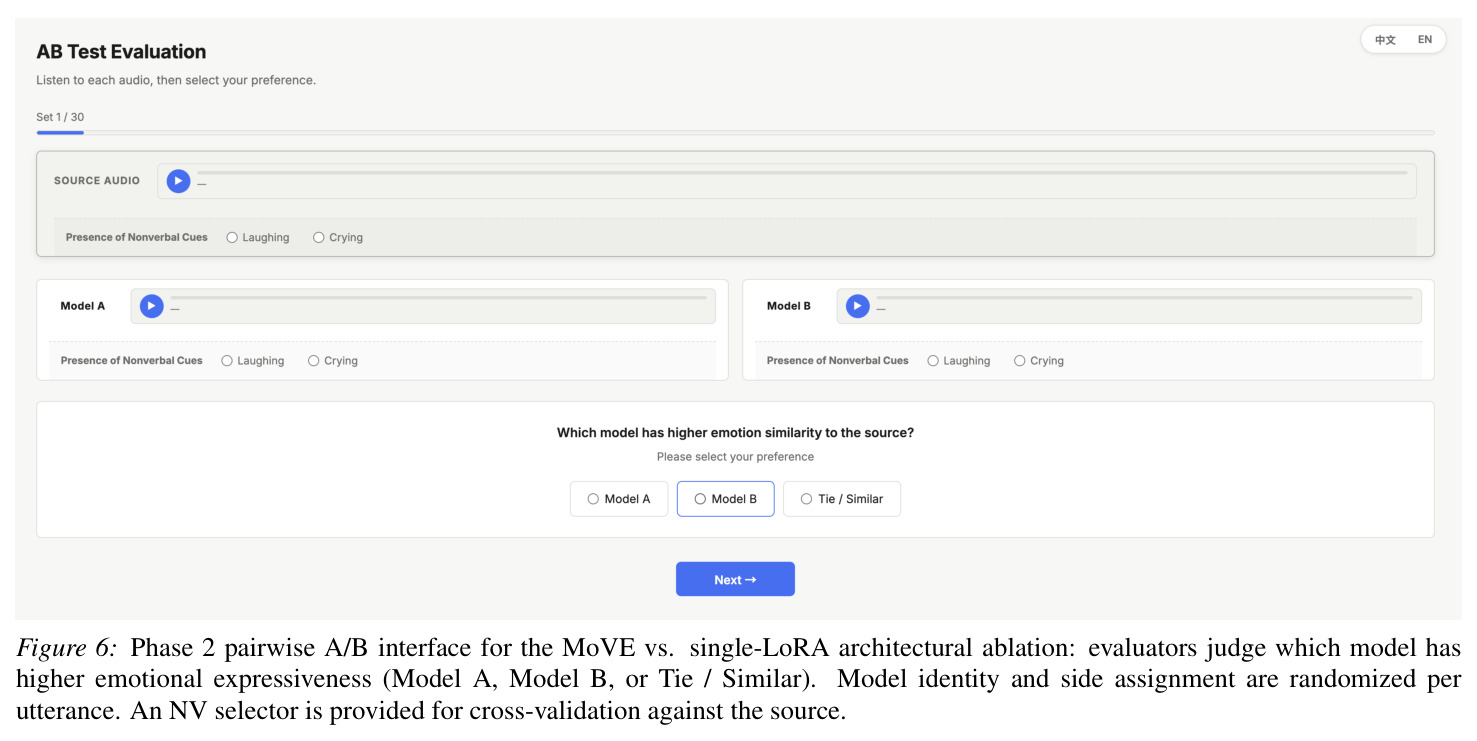Click the AB Test Evaluation heading
This screenshot has height=741, width=1477.
pos(121,52)
